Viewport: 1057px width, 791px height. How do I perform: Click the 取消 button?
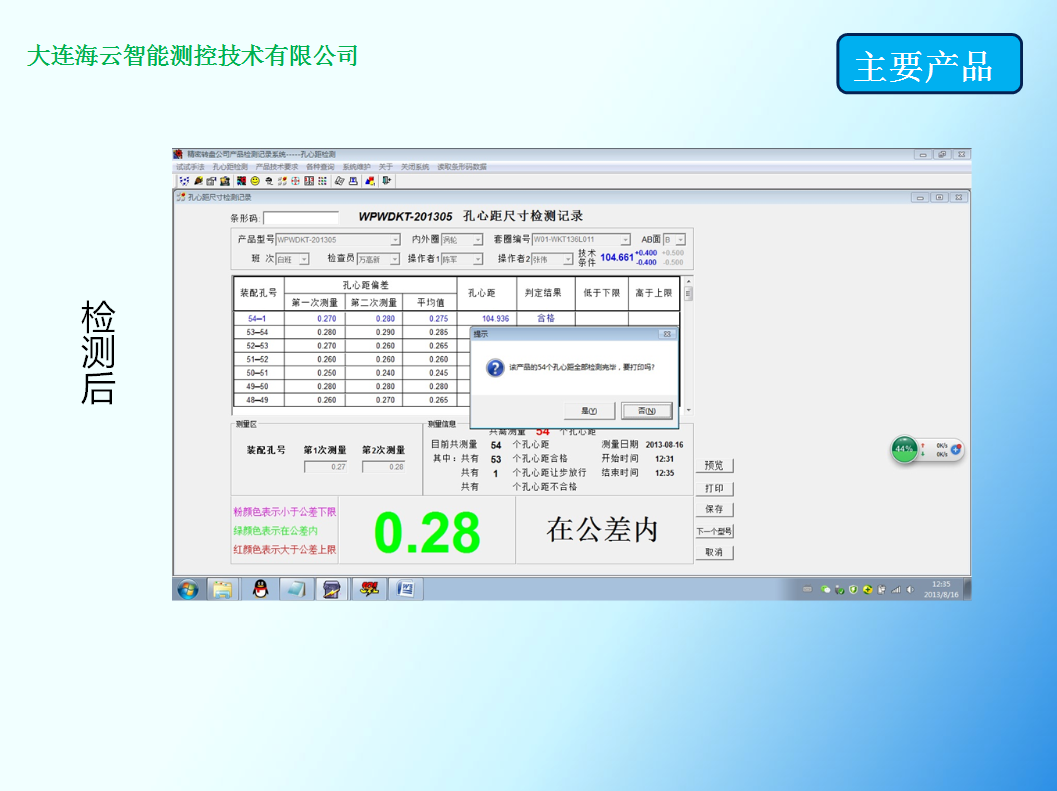pyautogui.click(x=714, y=552)
